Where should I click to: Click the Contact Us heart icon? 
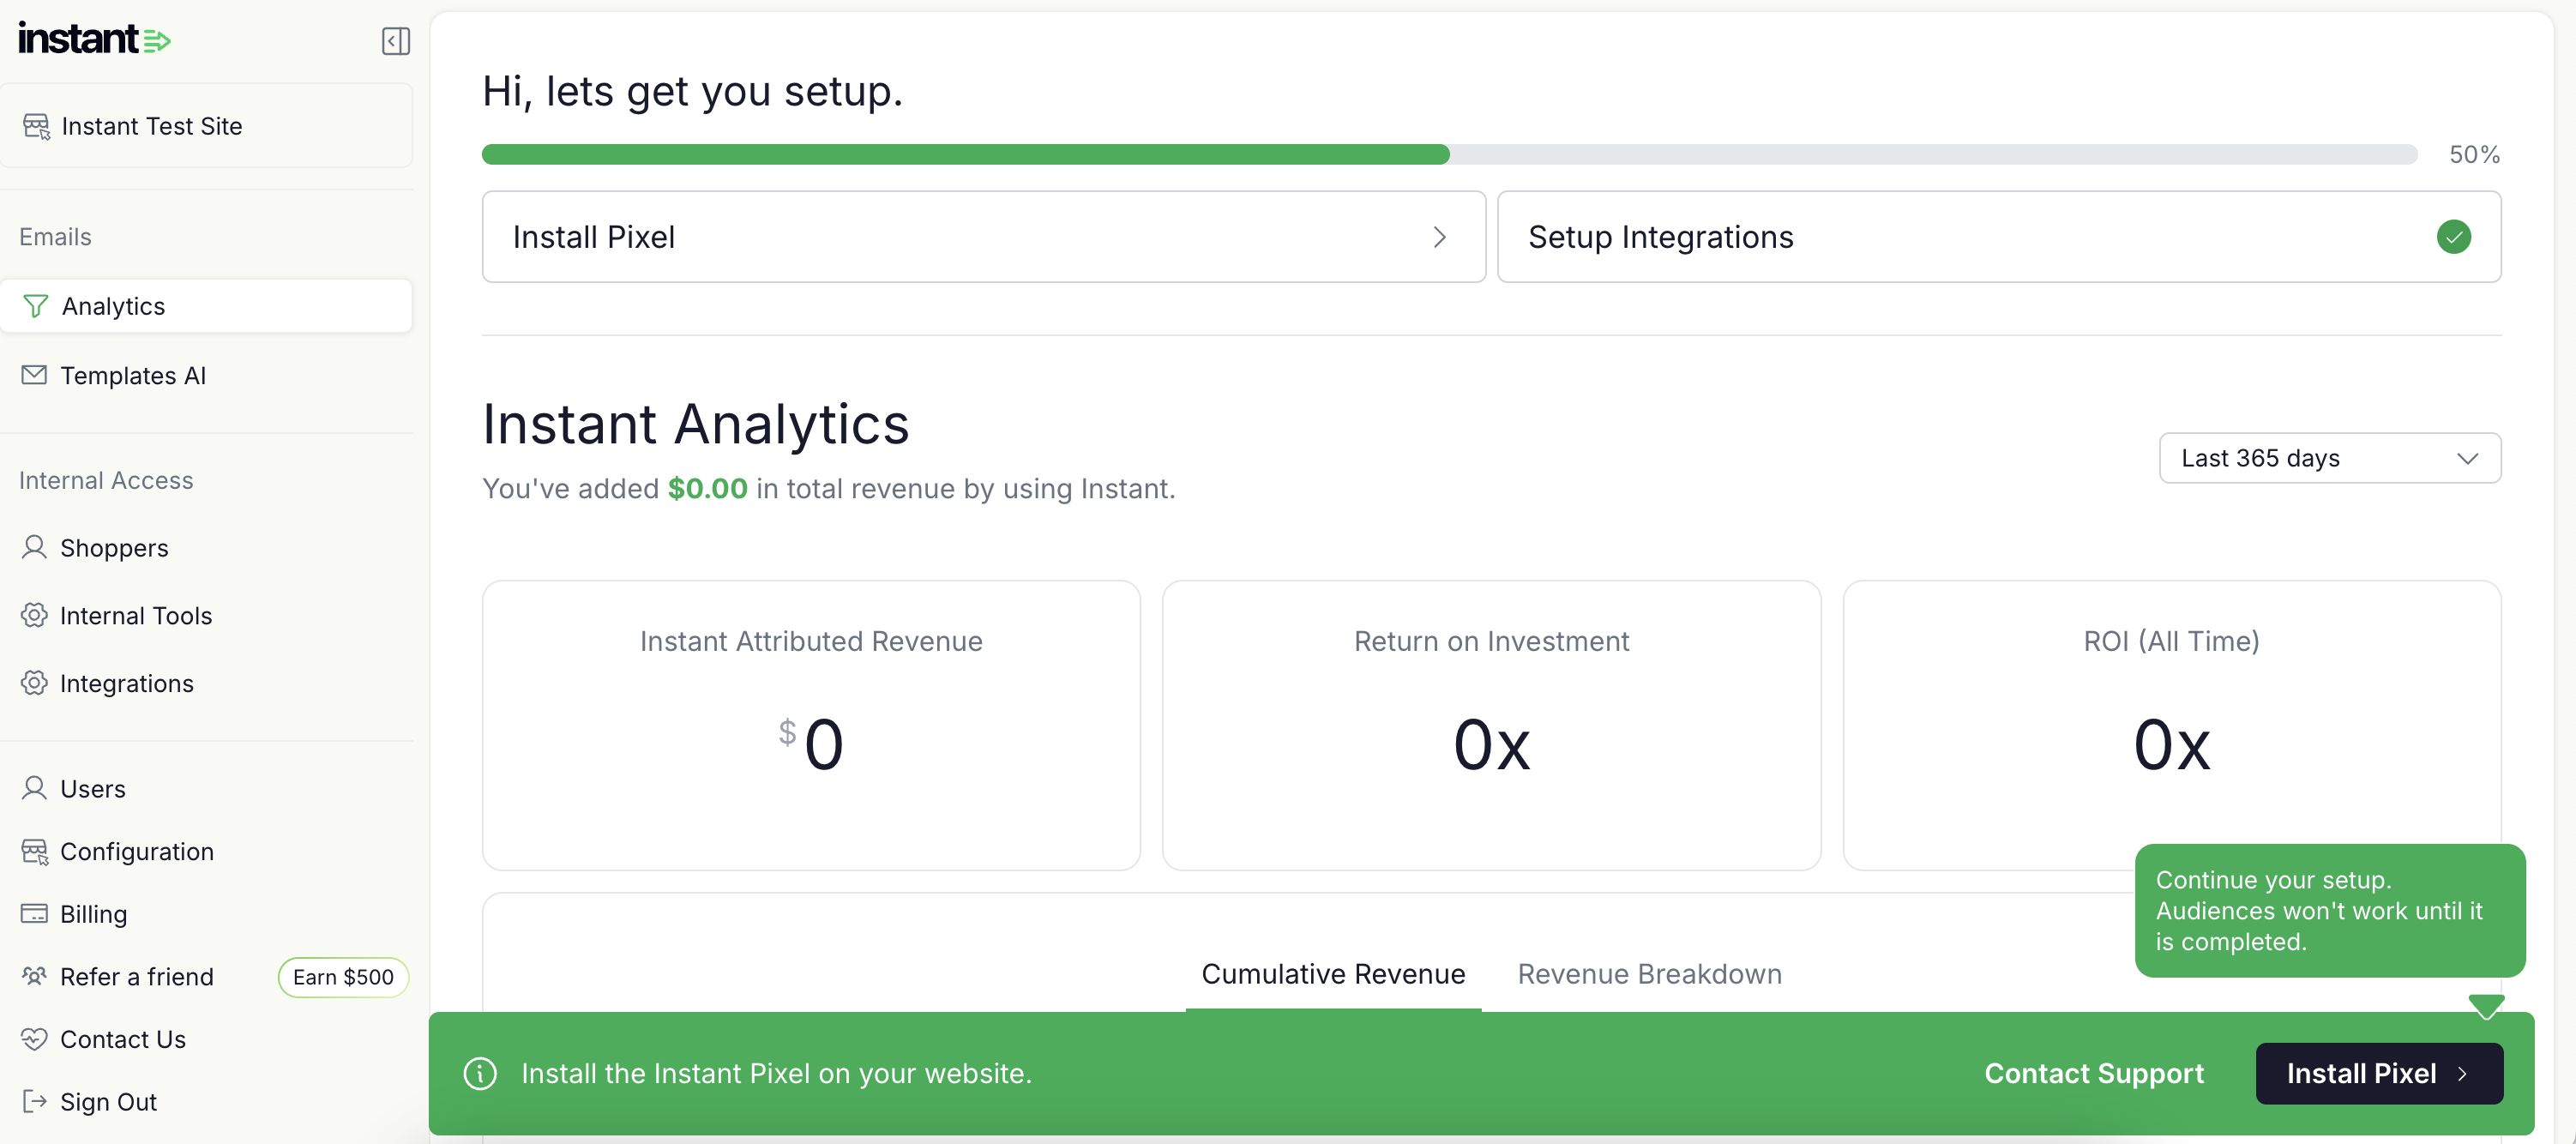(x=34, y=1039)
